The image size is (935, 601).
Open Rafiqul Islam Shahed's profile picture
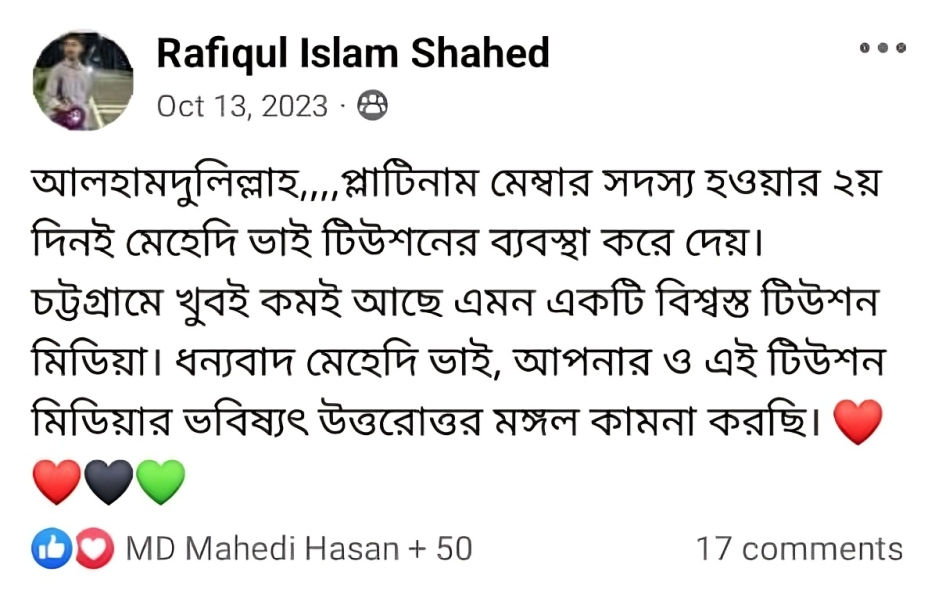pyautogui.click(x=83, y=80)
